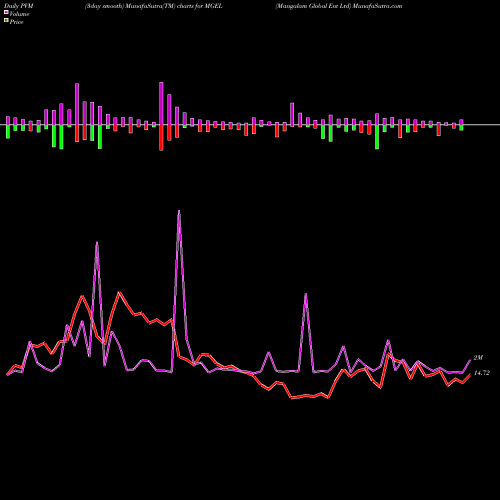This screenshot has height=500, width=500.
Task: Select the 'Price' legend label
Action: [16, 22]
